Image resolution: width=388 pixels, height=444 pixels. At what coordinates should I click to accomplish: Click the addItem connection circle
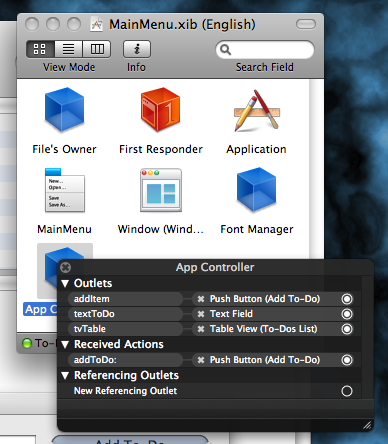[x=347, y=299]
